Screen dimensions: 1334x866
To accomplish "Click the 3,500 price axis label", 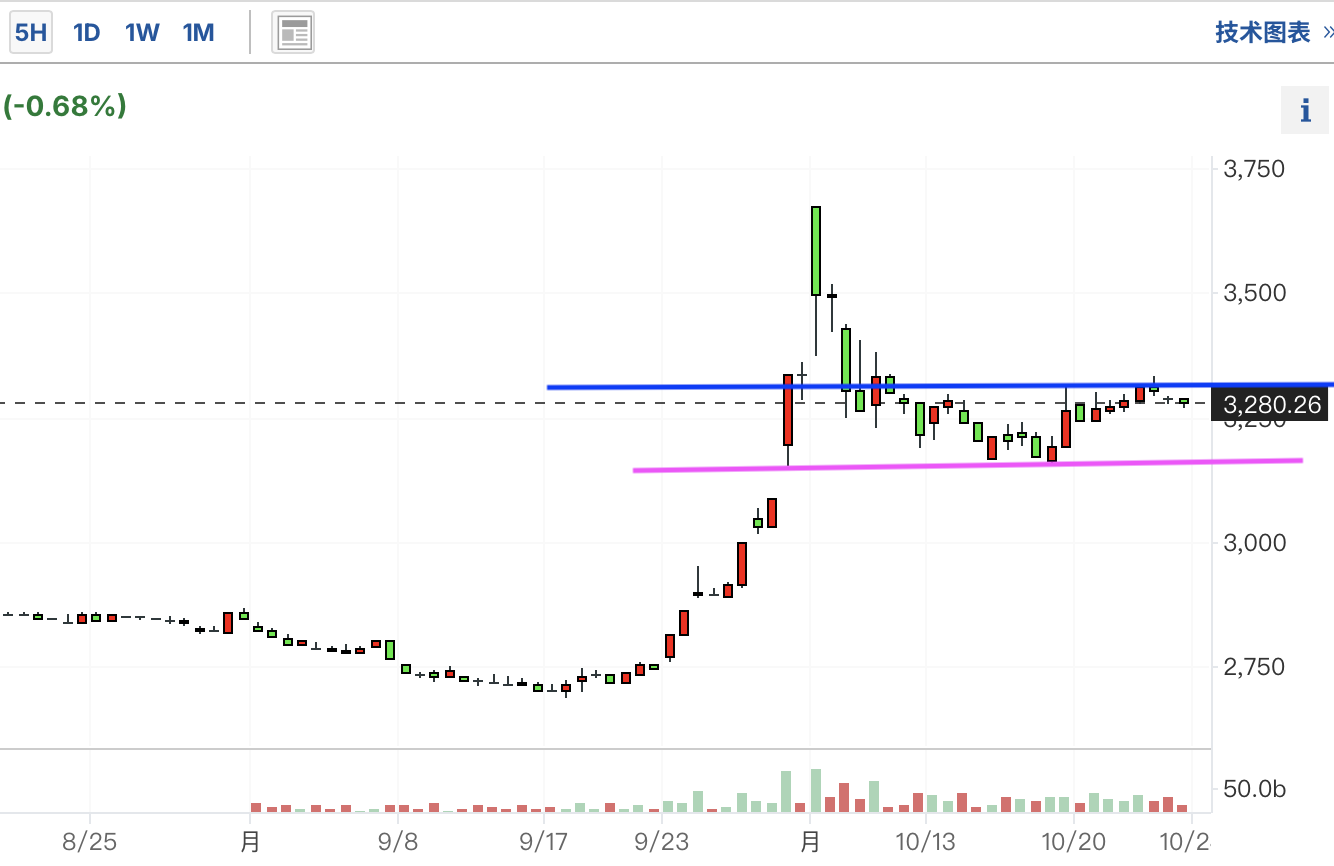I will click(x=1254, y=293).
